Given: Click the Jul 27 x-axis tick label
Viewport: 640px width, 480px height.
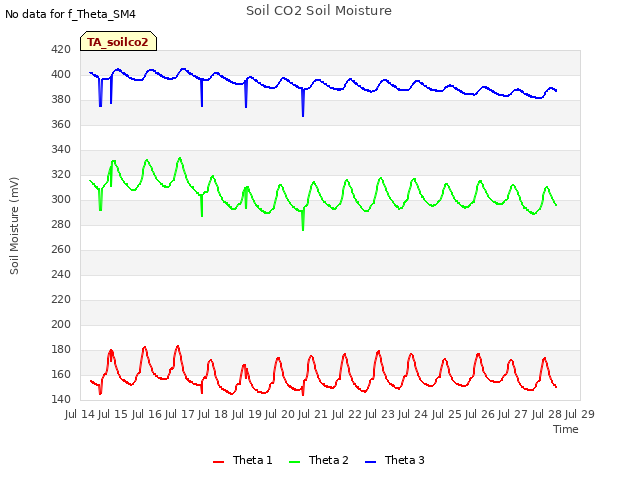Looking at the screenshot, I should tap(515, 414).
